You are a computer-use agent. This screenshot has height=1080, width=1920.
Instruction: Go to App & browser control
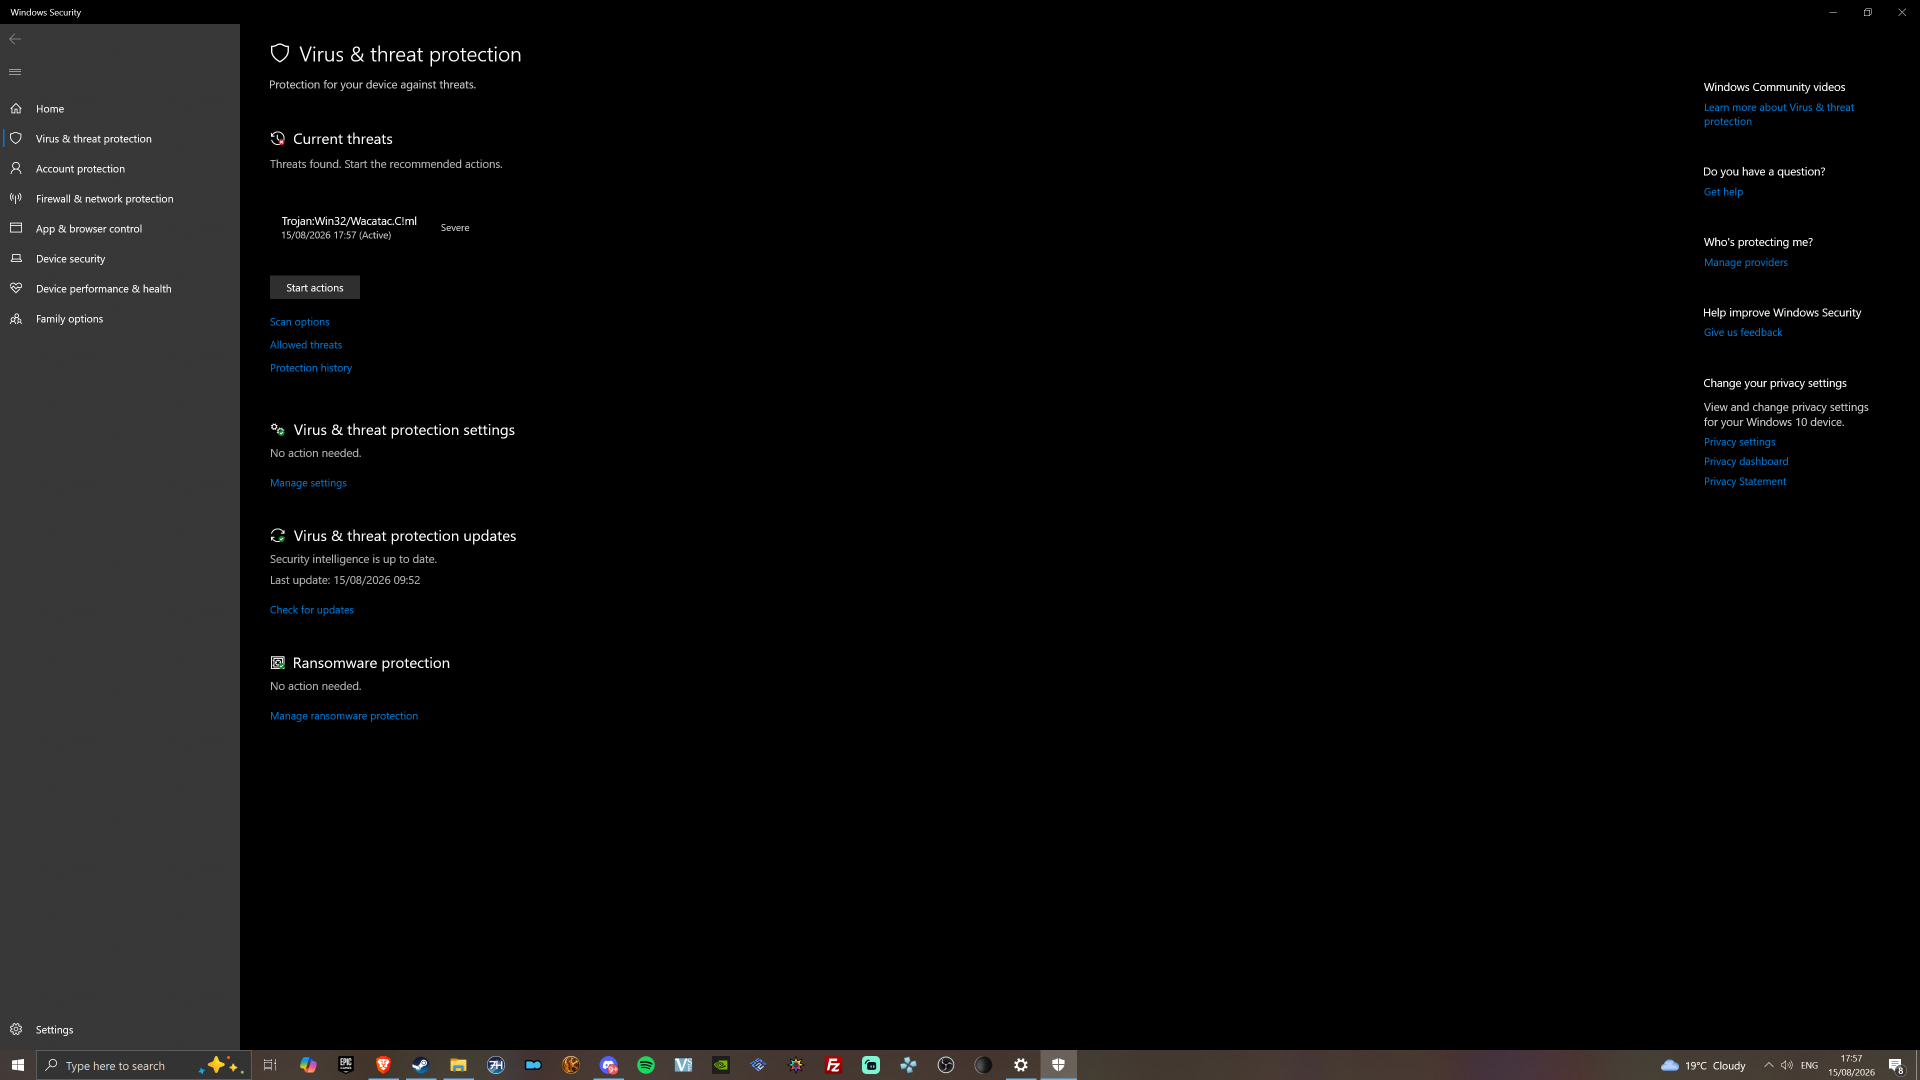click(120, 228)
